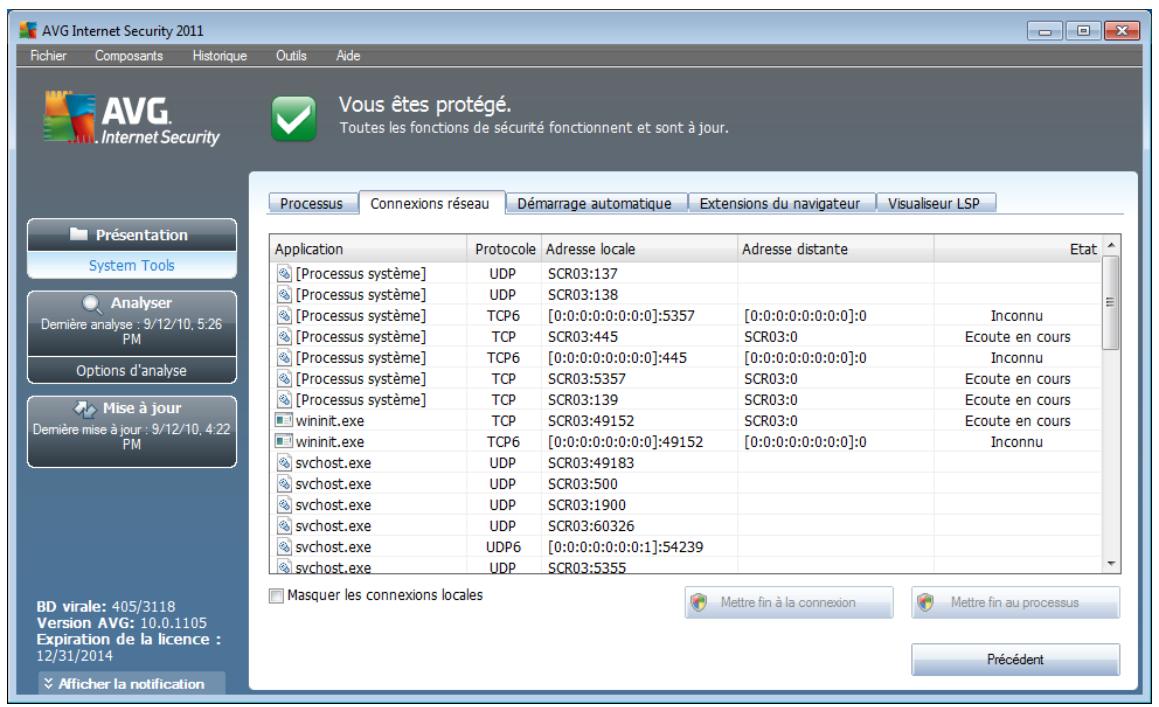Sort by the Adresse locale column header
This screenshot has width=1159, height=707.
639,249
